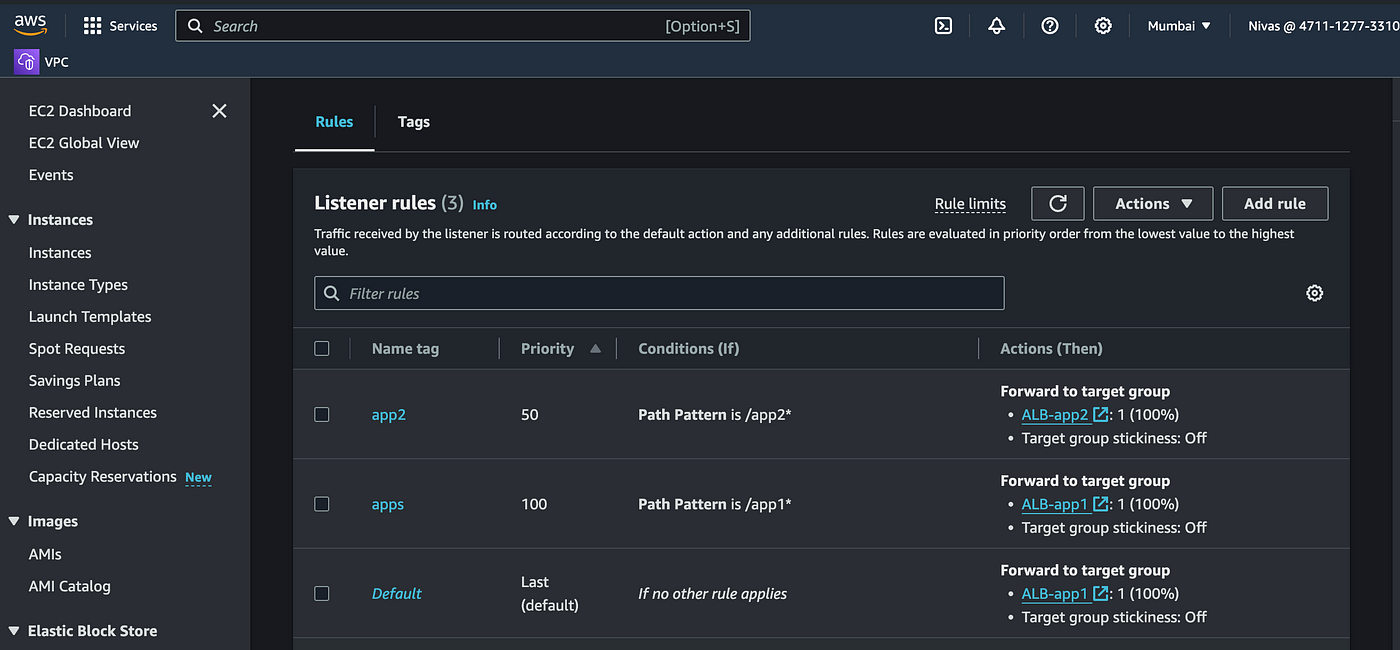
Task: Click the 'Last (default)' priority cell
Action: click(550, 593)
